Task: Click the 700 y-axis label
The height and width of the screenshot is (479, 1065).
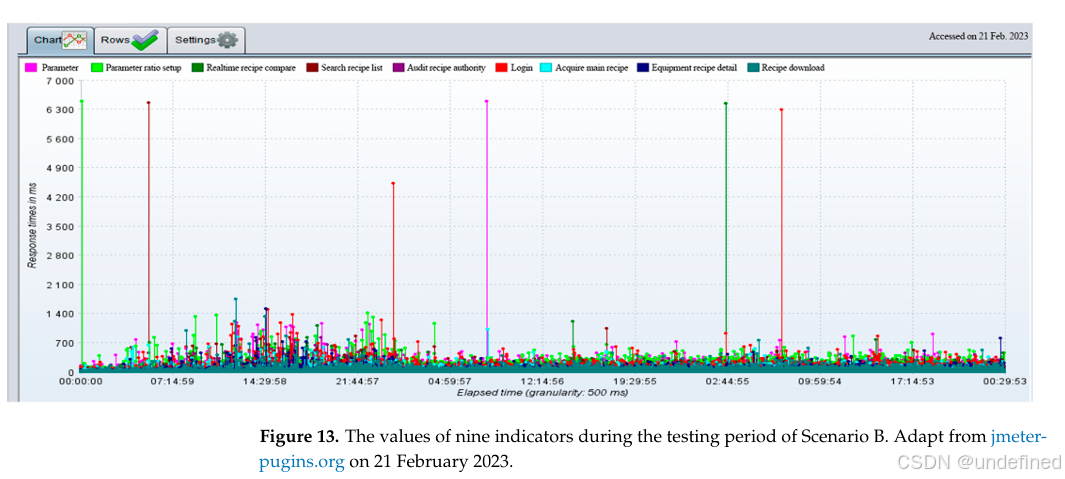Action: point(65,343)
